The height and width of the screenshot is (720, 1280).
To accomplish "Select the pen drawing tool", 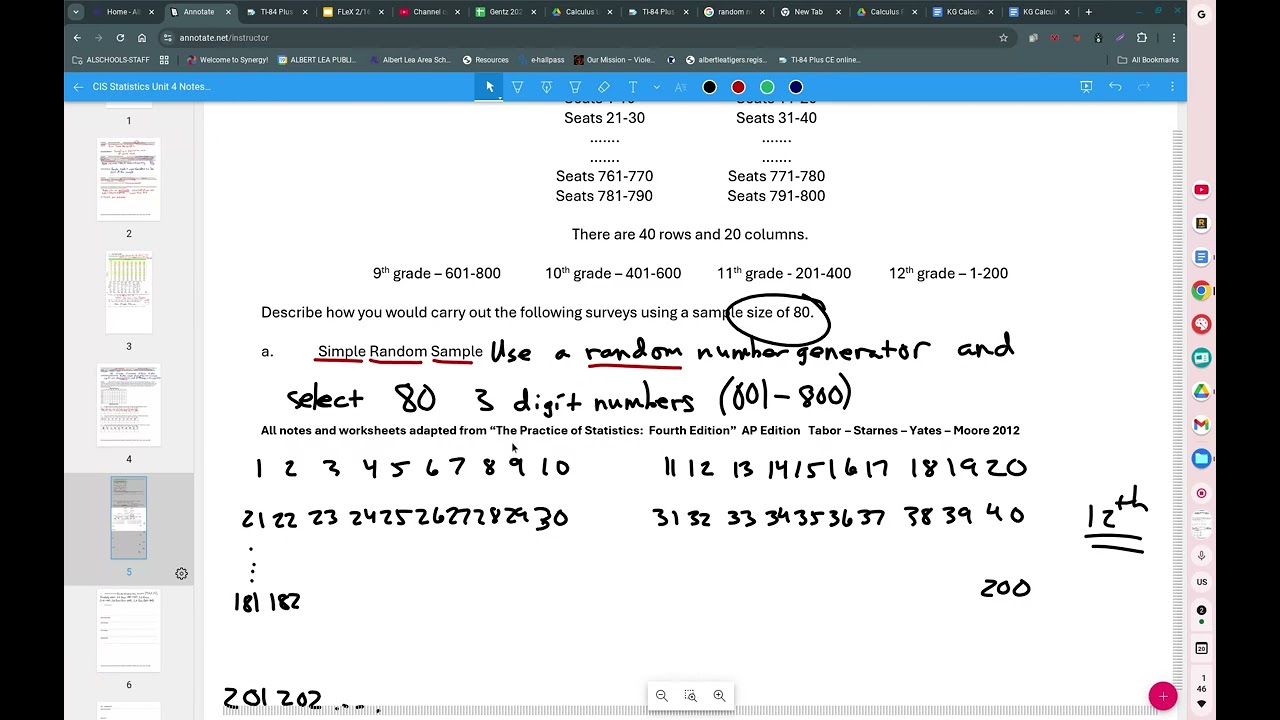I will tap(517, 87).
